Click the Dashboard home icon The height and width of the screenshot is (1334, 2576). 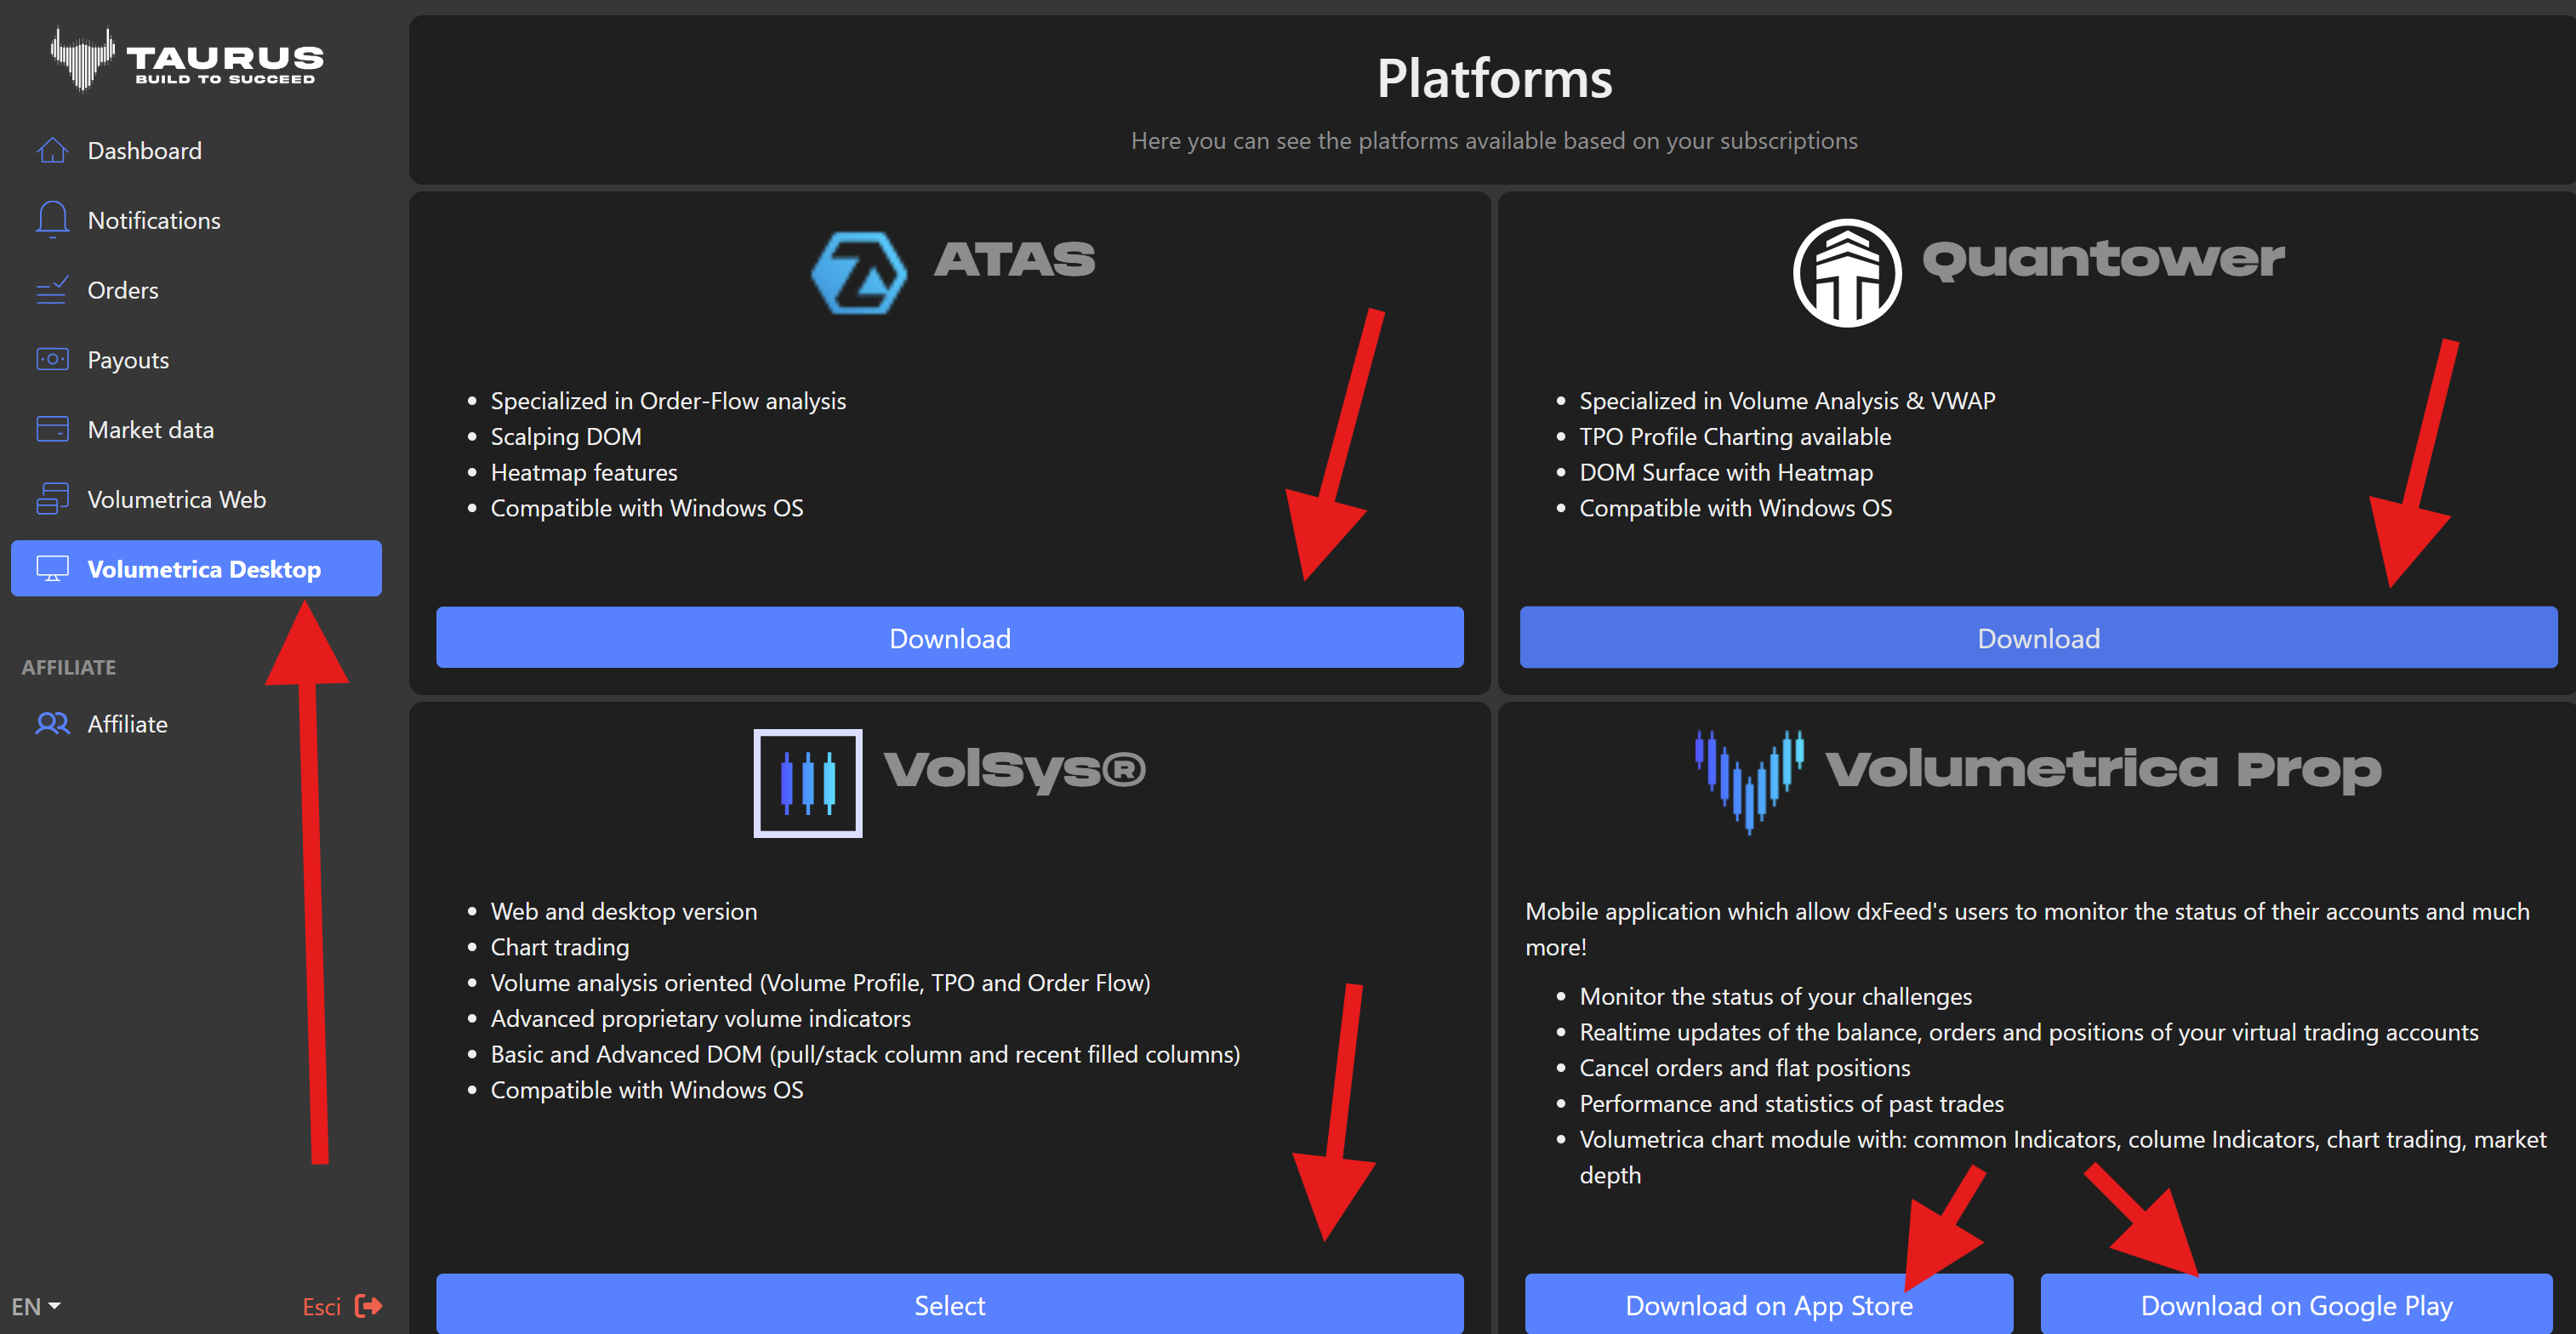pos(52,150)
